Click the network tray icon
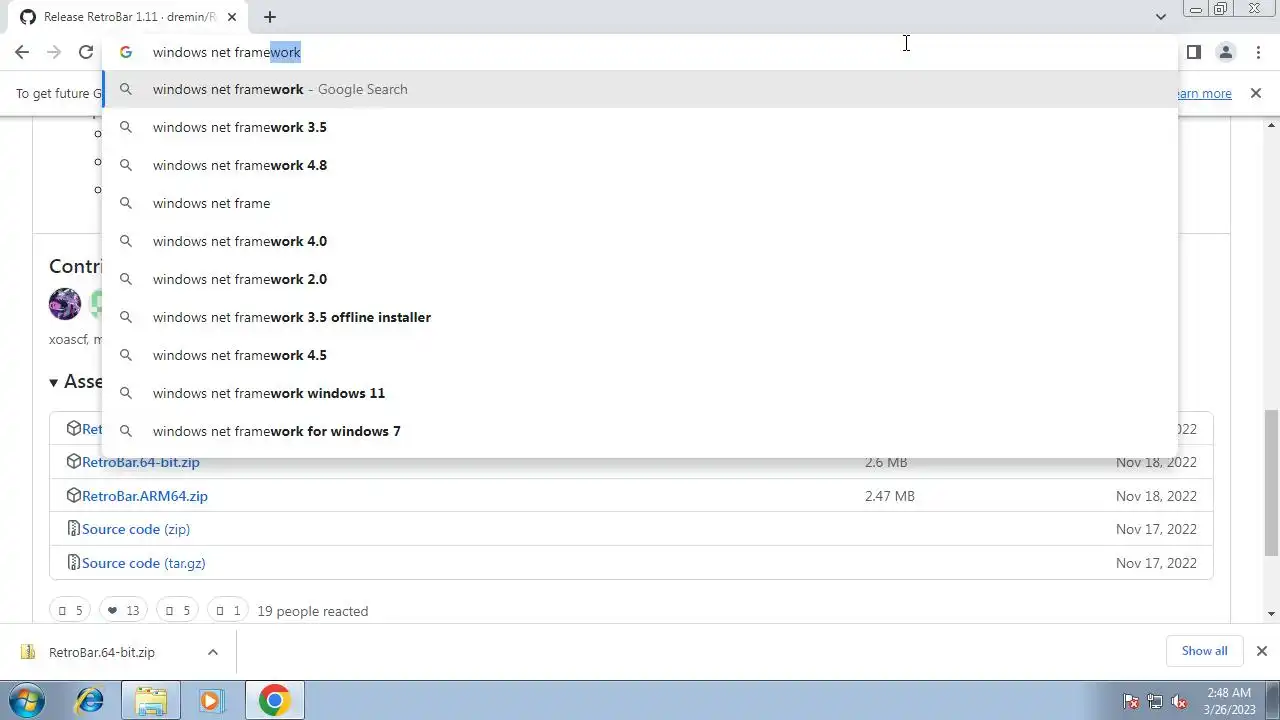The image size is (1280, 720). click(1155, 702)
